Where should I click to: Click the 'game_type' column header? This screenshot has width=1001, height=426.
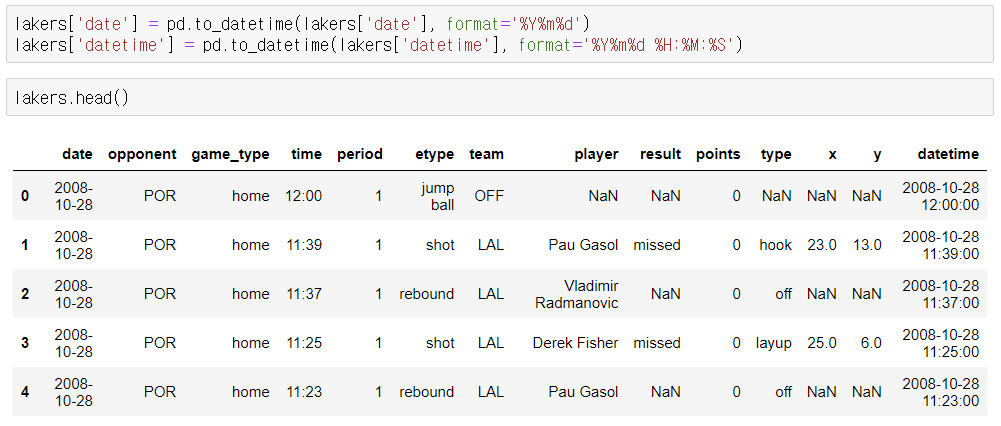230,154
